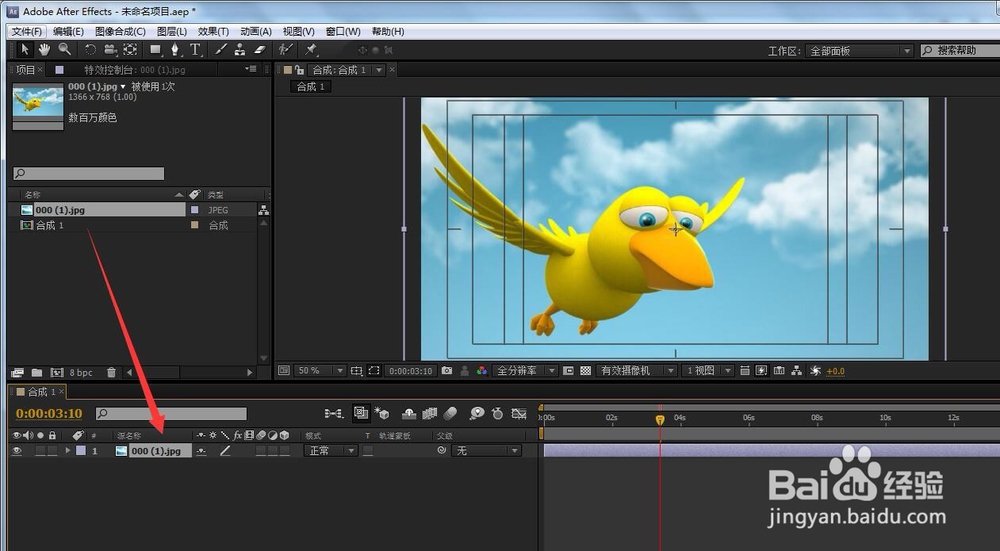Enable Frame Blending for the composition
The width and height of the screenshot is (1000, 551).
pyautogui.click(x=430, y=414)
